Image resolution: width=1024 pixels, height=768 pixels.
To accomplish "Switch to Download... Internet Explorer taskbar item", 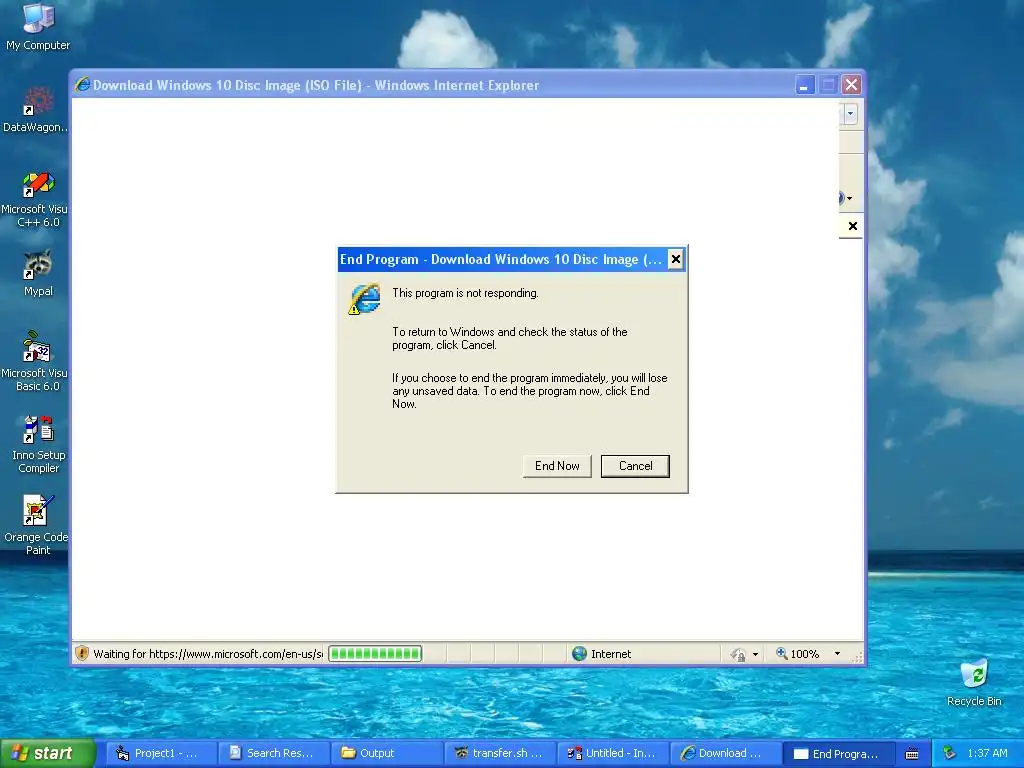I will [x=726, y=754].
